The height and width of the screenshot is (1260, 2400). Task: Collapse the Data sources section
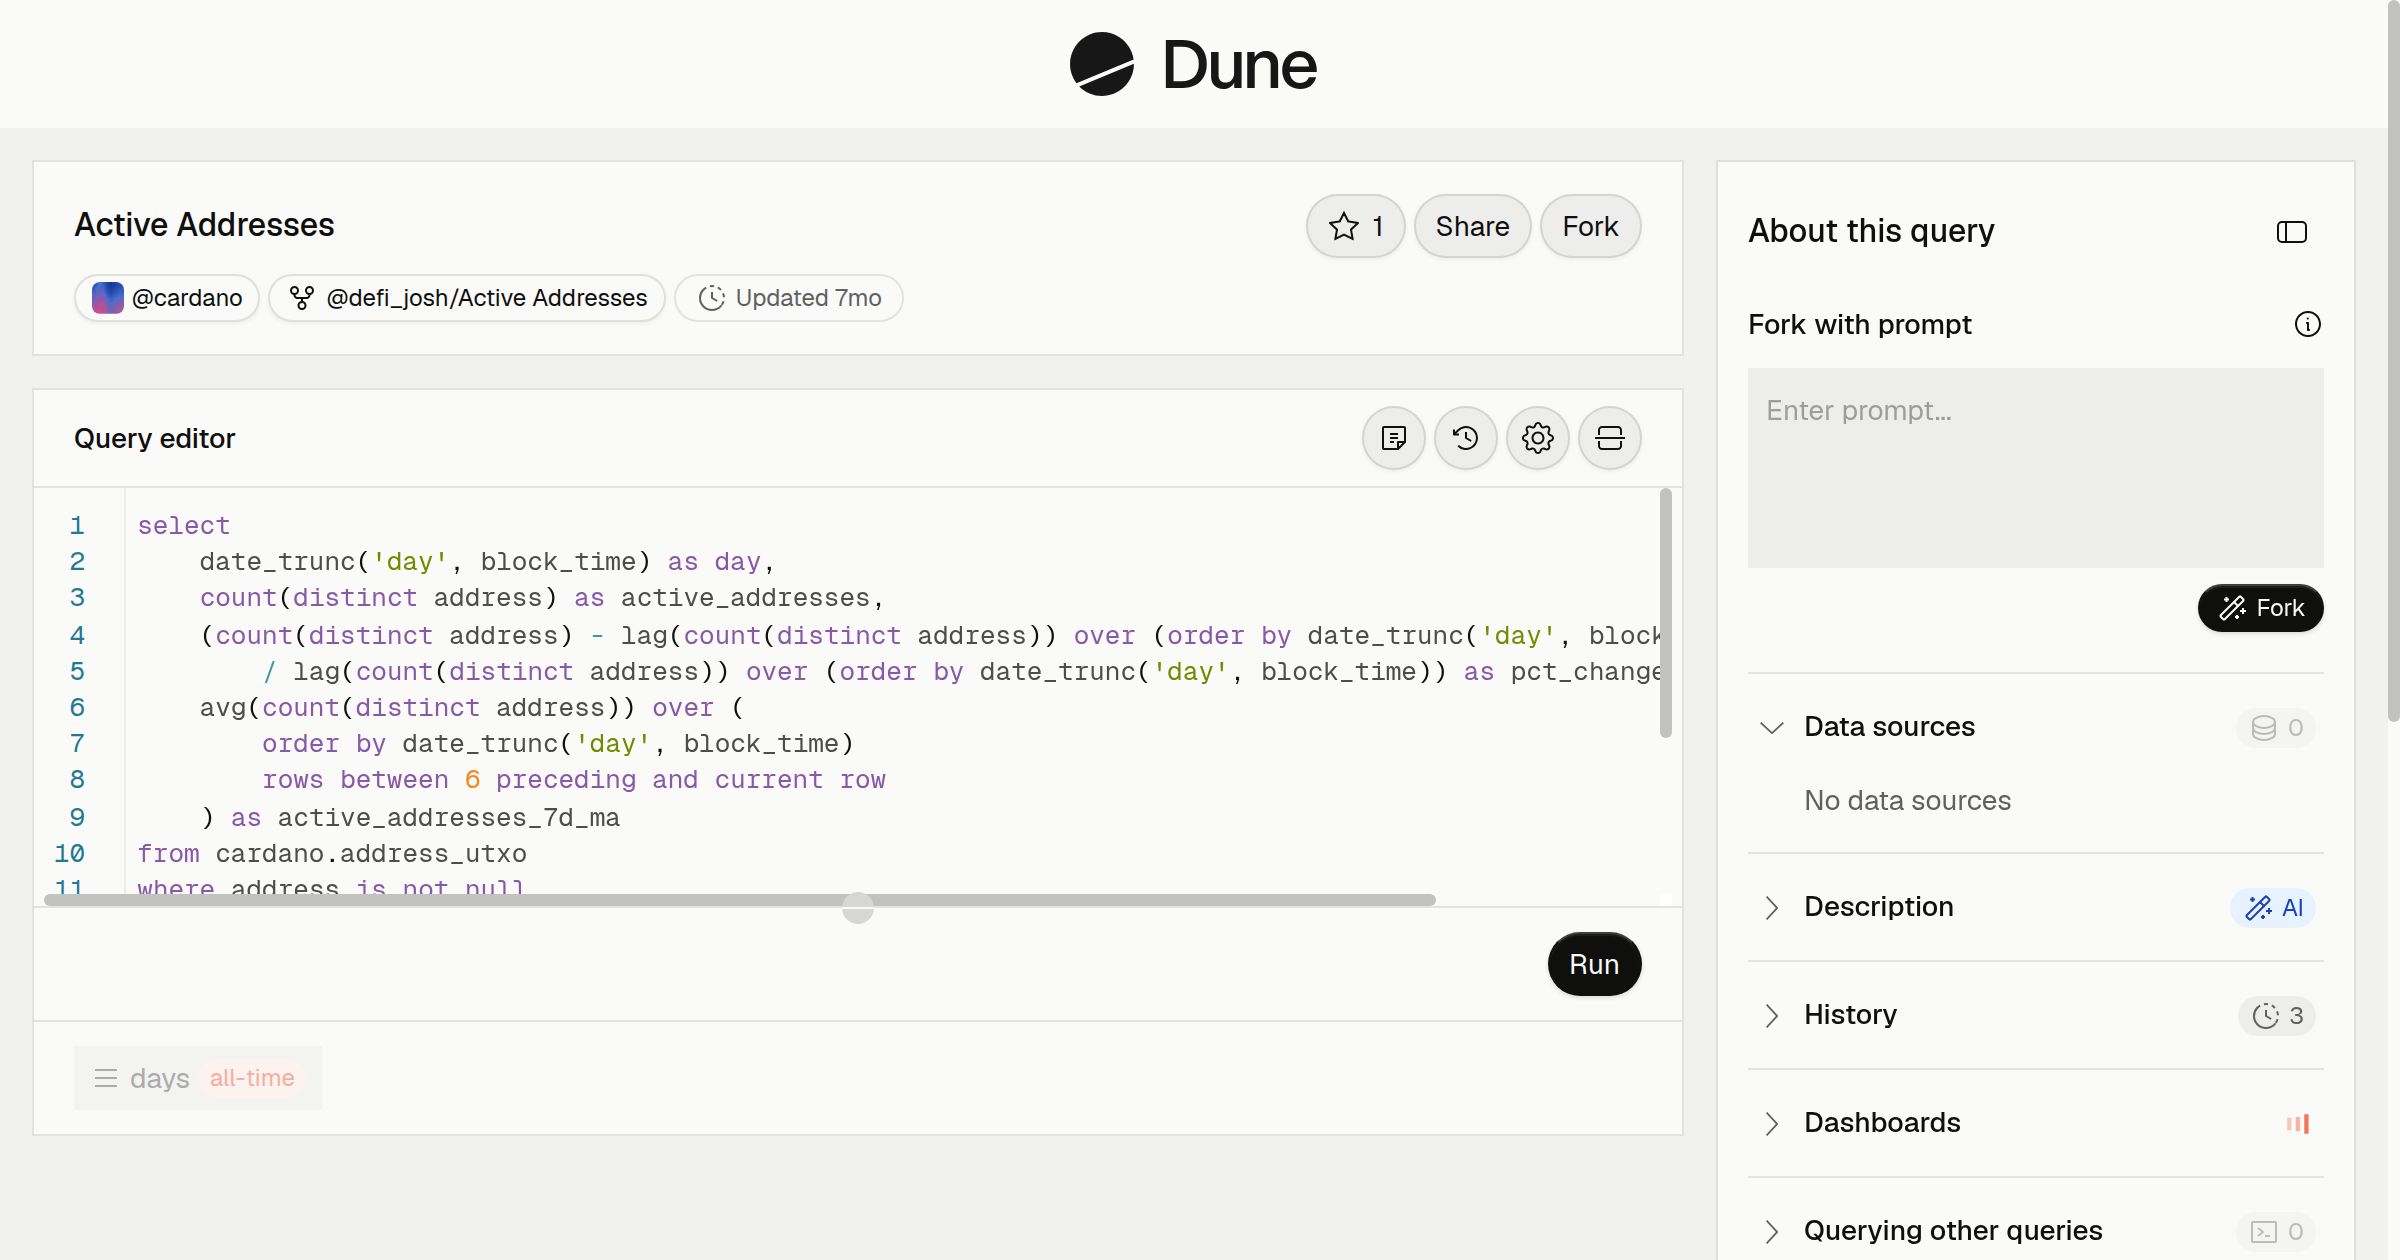click(x=1772, y=727)
